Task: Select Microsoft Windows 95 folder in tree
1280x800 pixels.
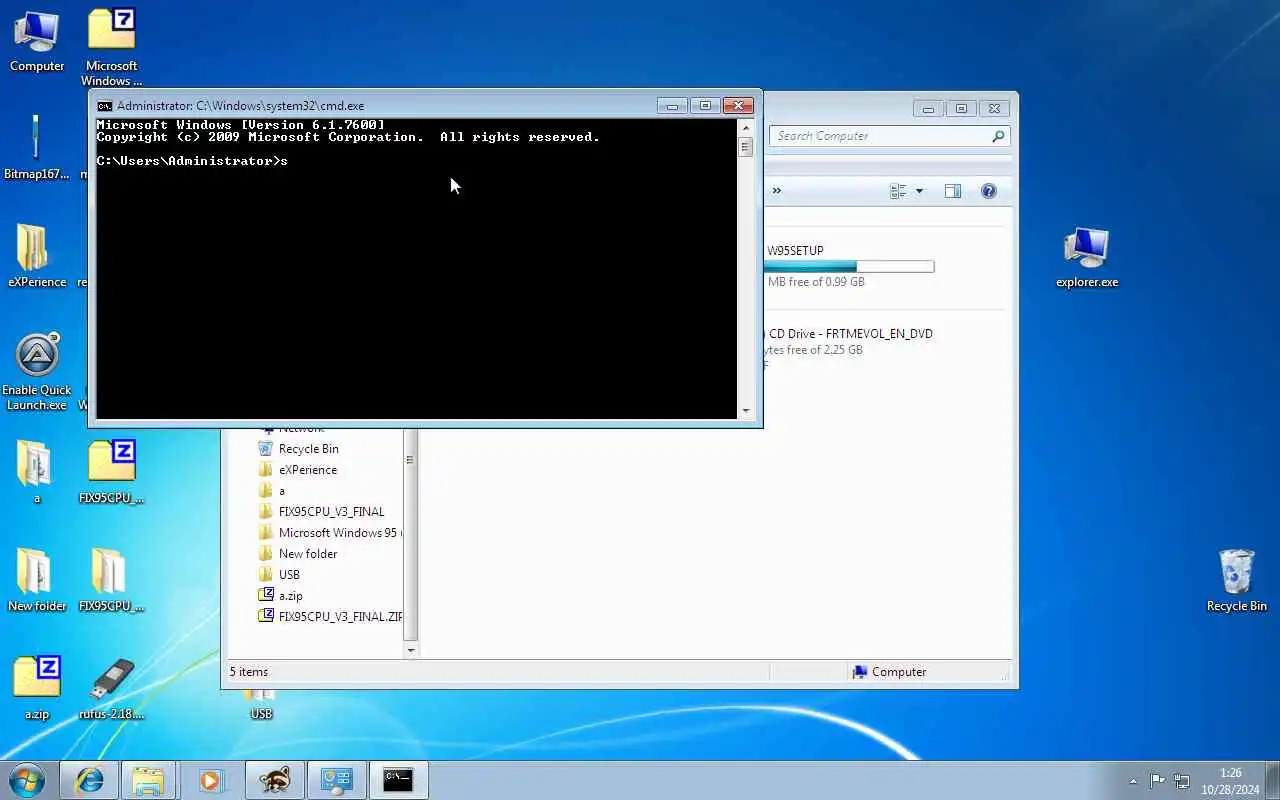Action: point(329,533)
